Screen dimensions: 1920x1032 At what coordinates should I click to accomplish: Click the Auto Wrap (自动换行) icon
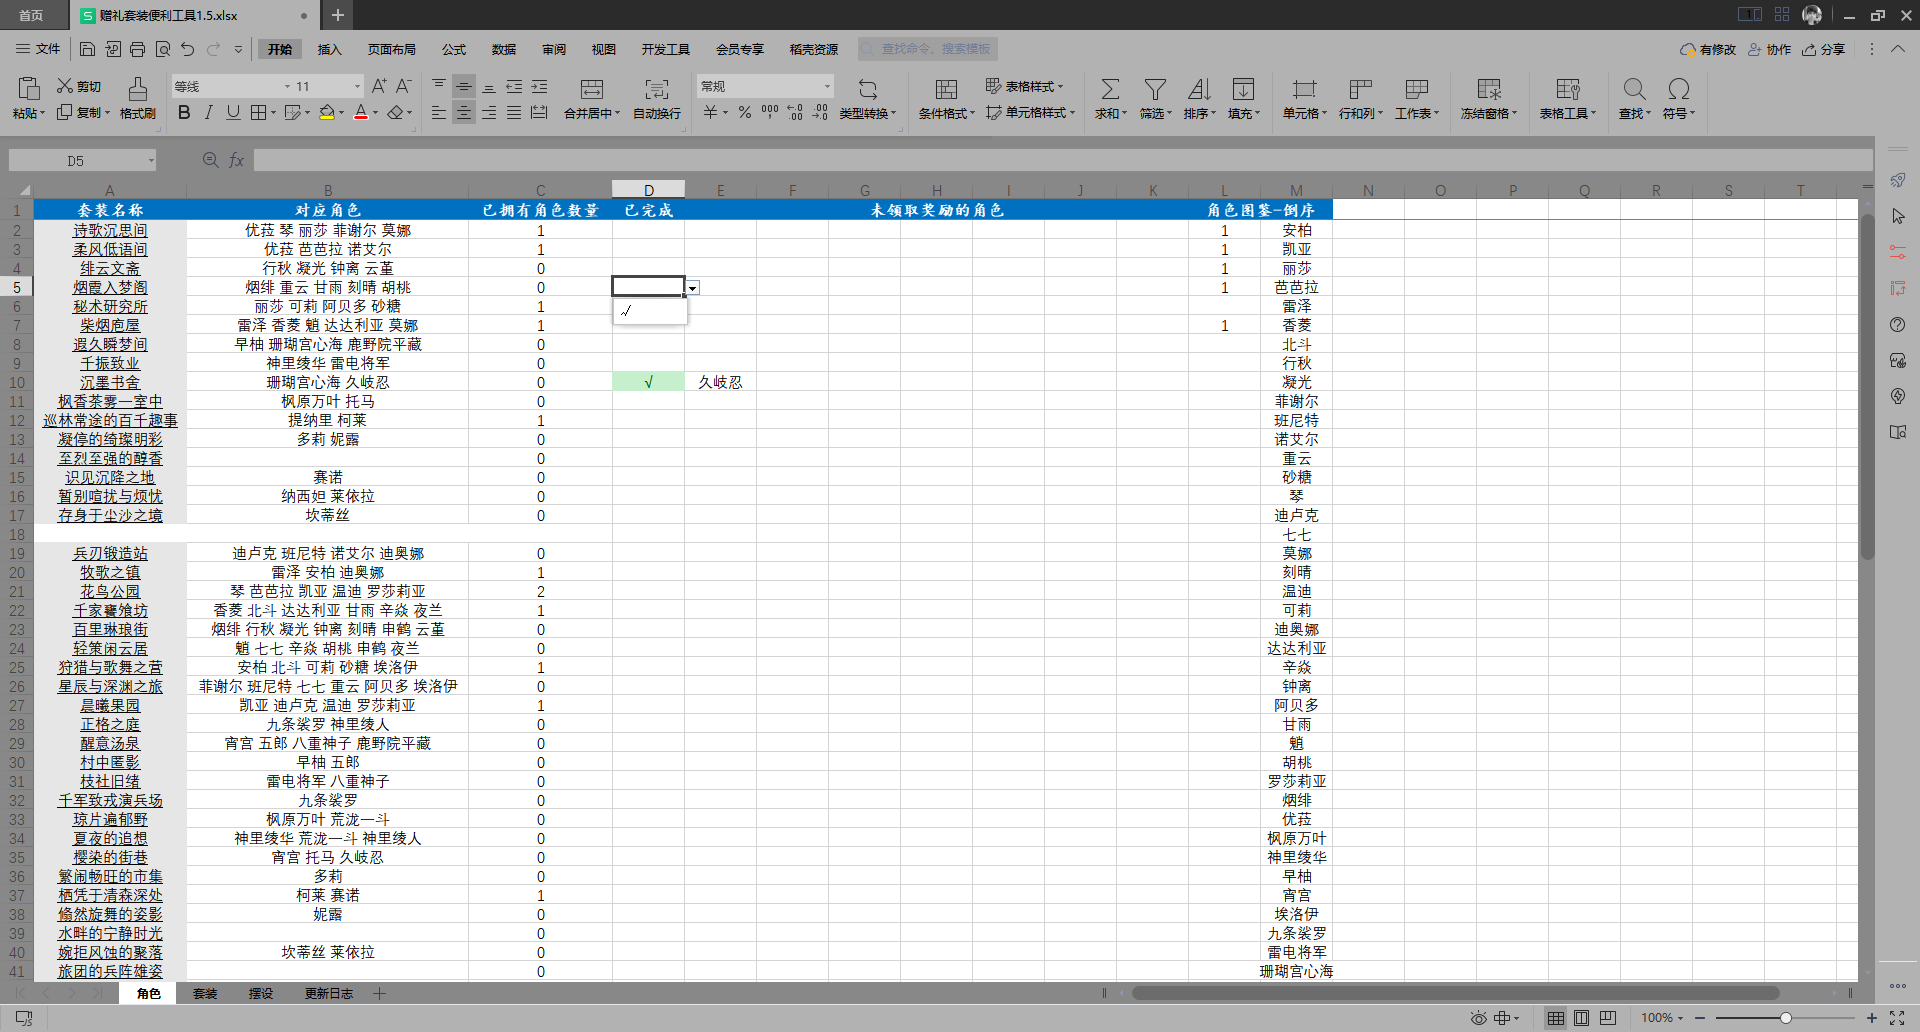point(656,89)
